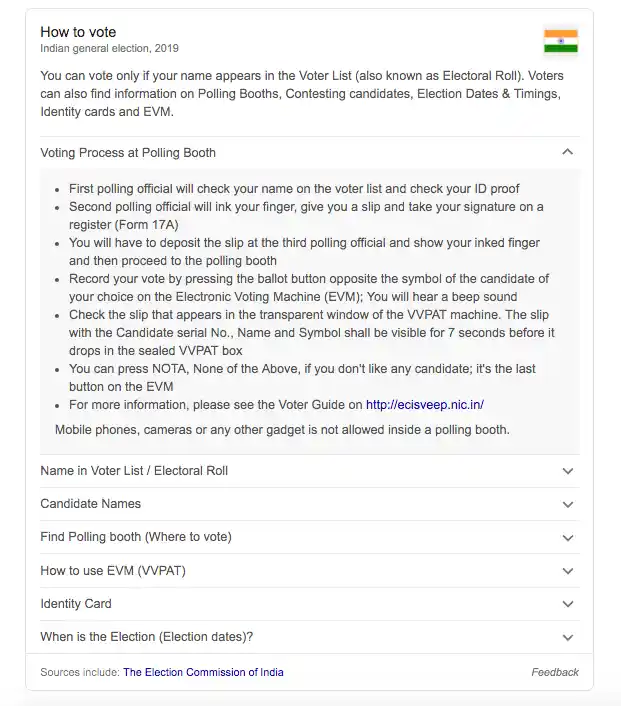Screen dimensions: 621x706
Task: Click the How to vote title
Action: [x=78, y=32]
